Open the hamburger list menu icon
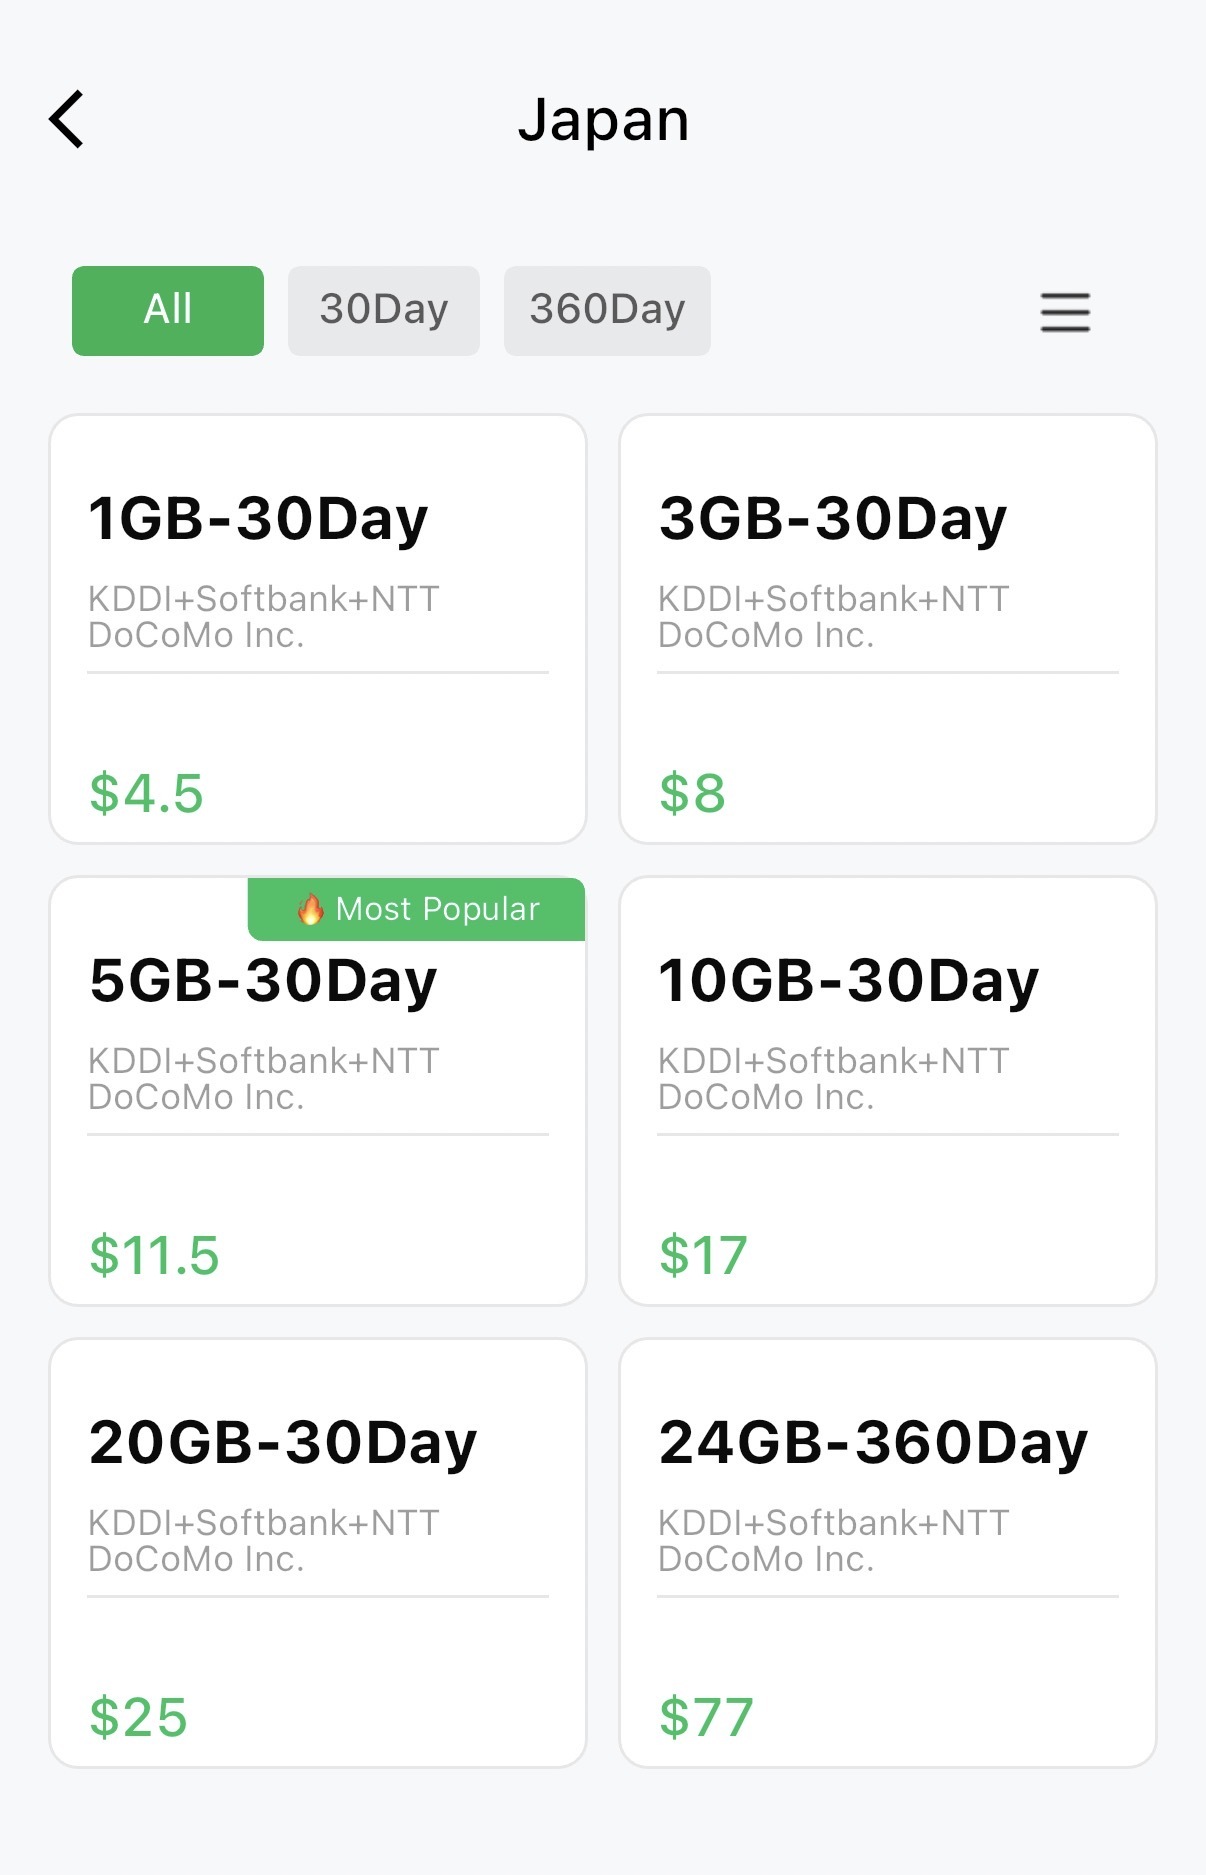Viewport: 1206px width, 1875px height. pyautogui.click(x=1065, y=312)
